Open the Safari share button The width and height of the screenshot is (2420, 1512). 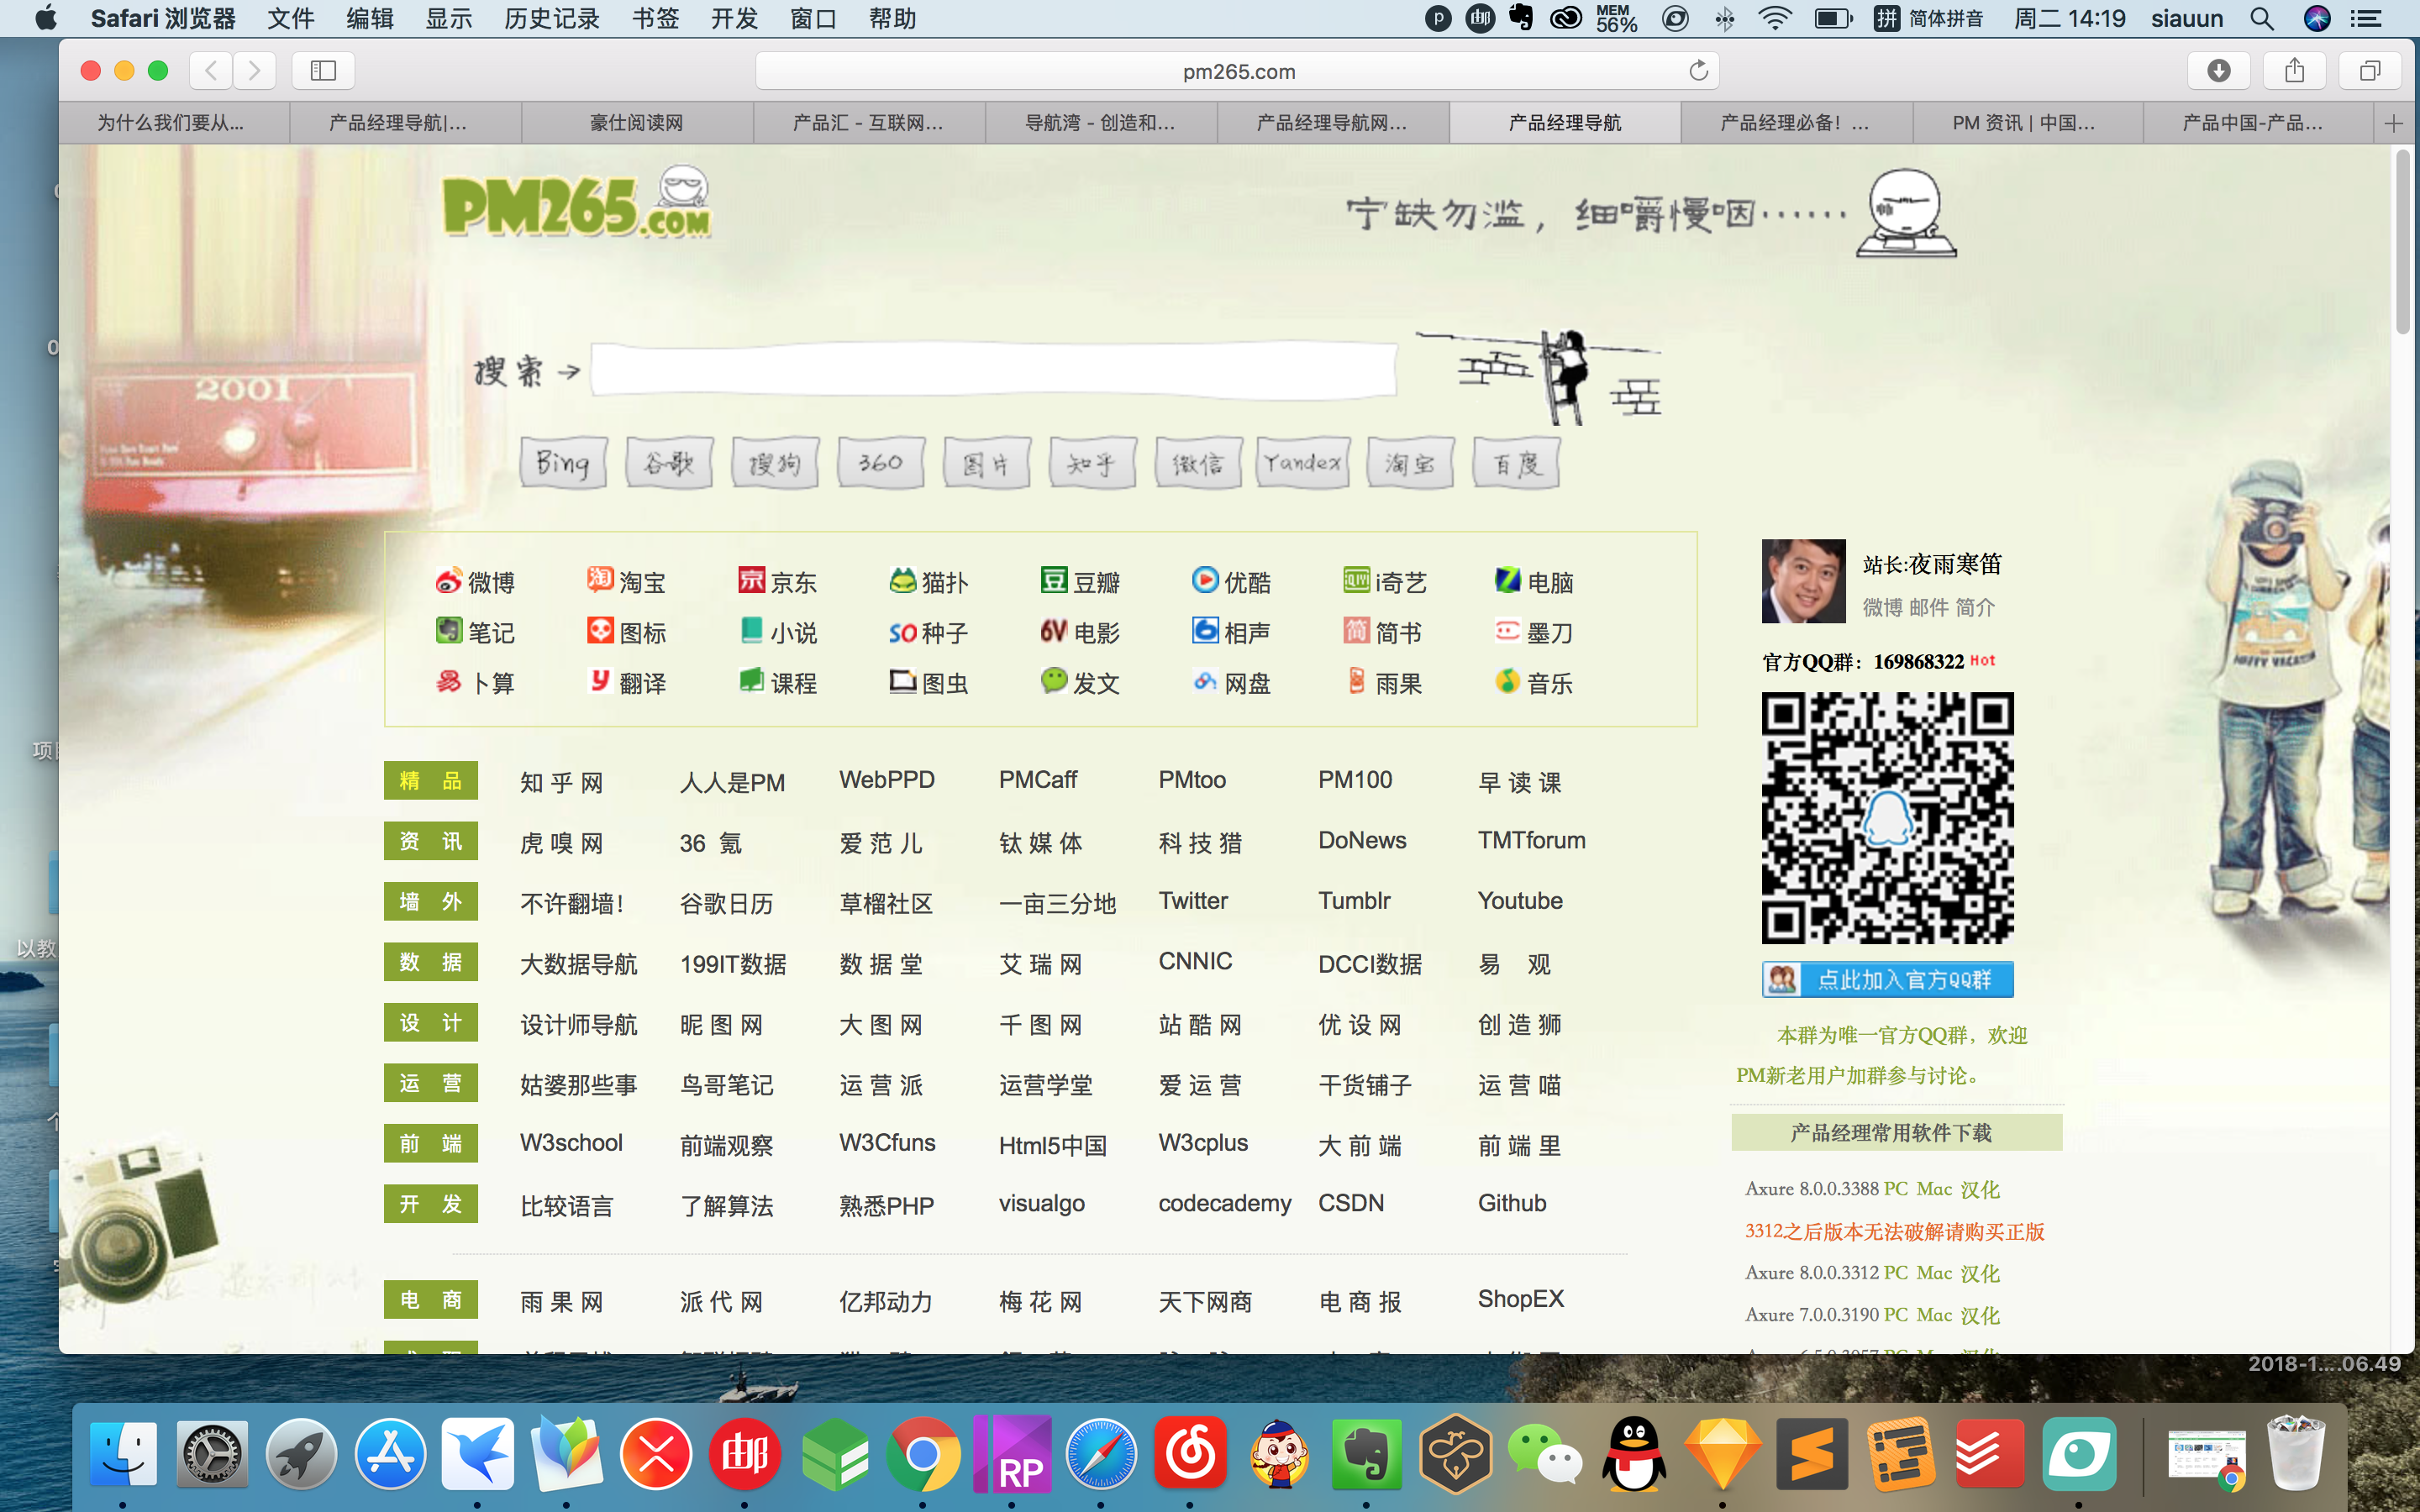2294,70
